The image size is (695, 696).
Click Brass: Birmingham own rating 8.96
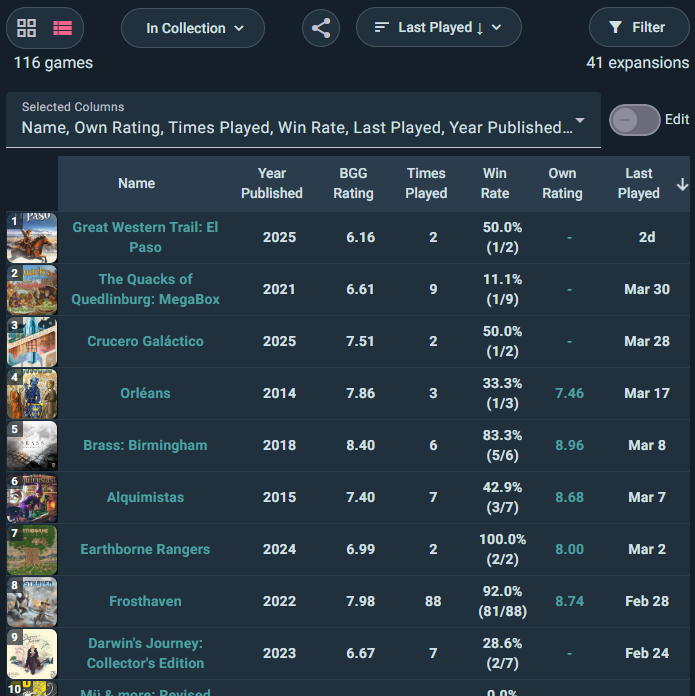tap(569, 445)
